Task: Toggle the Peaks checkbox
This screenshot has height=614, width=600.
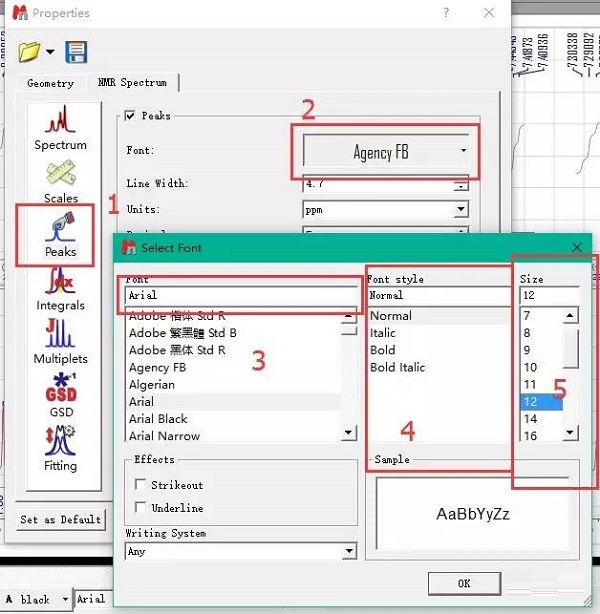Action: coord(130,116)
